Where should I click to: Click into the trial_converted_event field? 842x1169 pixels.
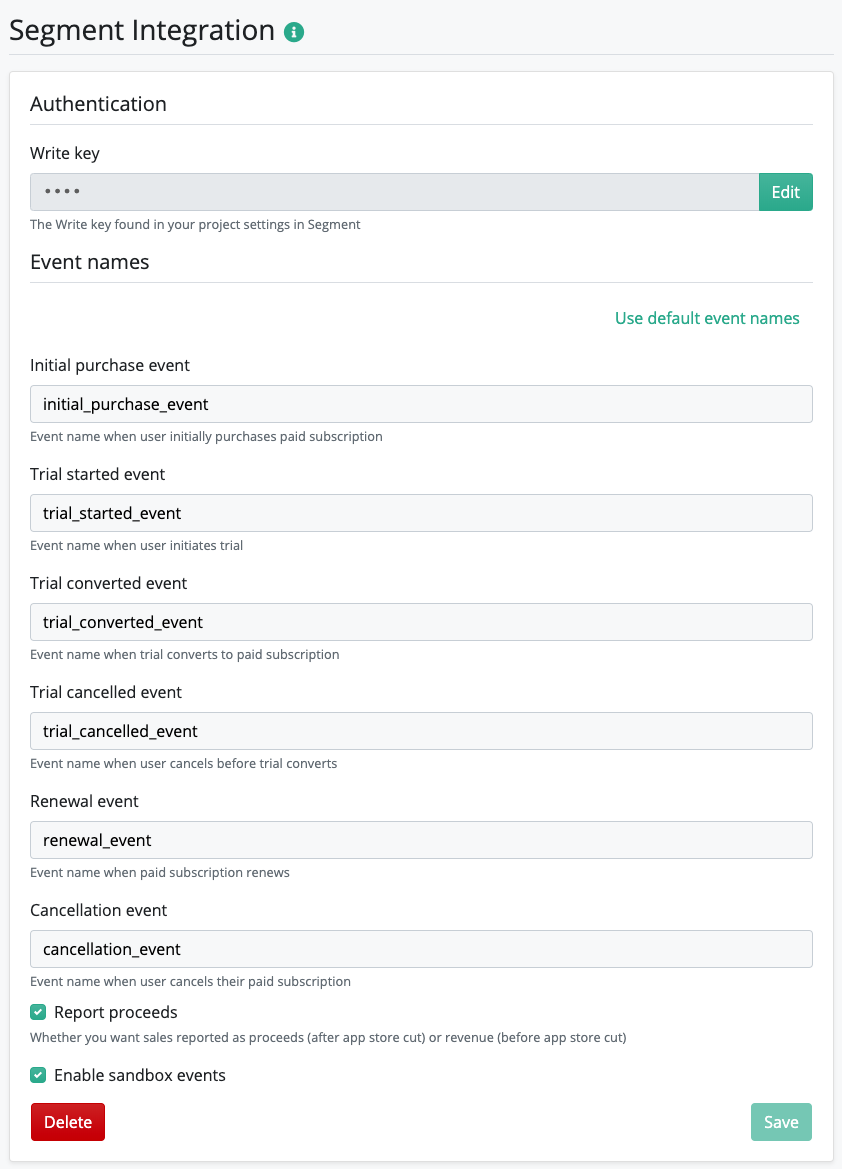point(421,622)
